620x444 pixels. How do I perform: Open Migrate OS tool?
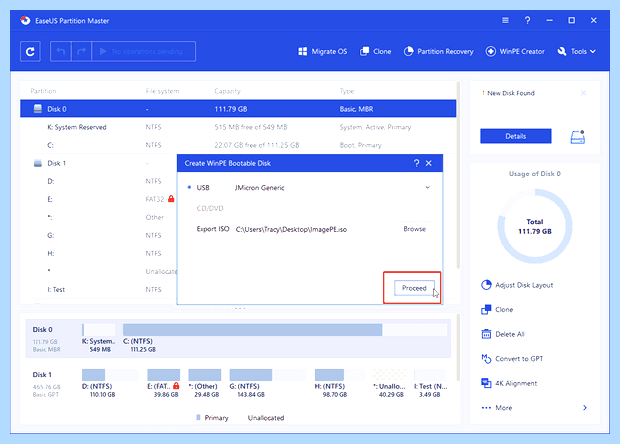323,51
